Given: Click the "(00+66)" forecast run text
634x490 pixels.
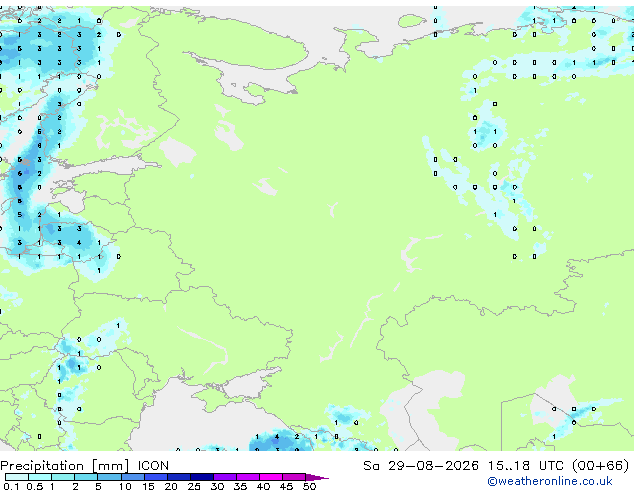Looking at the screenshot, I should 600,466.
